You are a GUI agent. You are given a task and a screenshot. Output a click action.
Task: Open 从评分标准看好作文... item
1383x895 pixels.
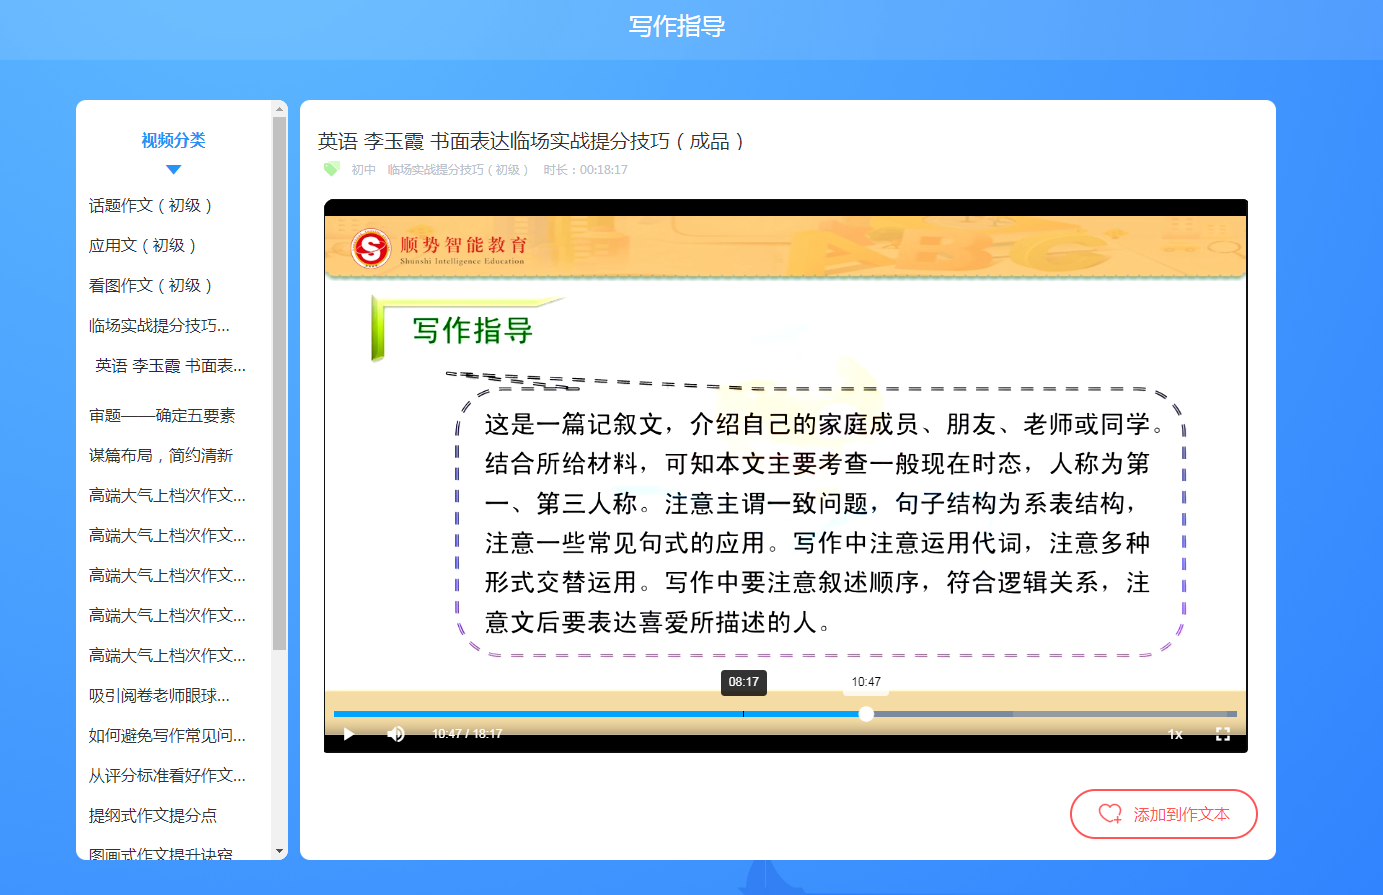pyautogui.click(x=167, y=775)
